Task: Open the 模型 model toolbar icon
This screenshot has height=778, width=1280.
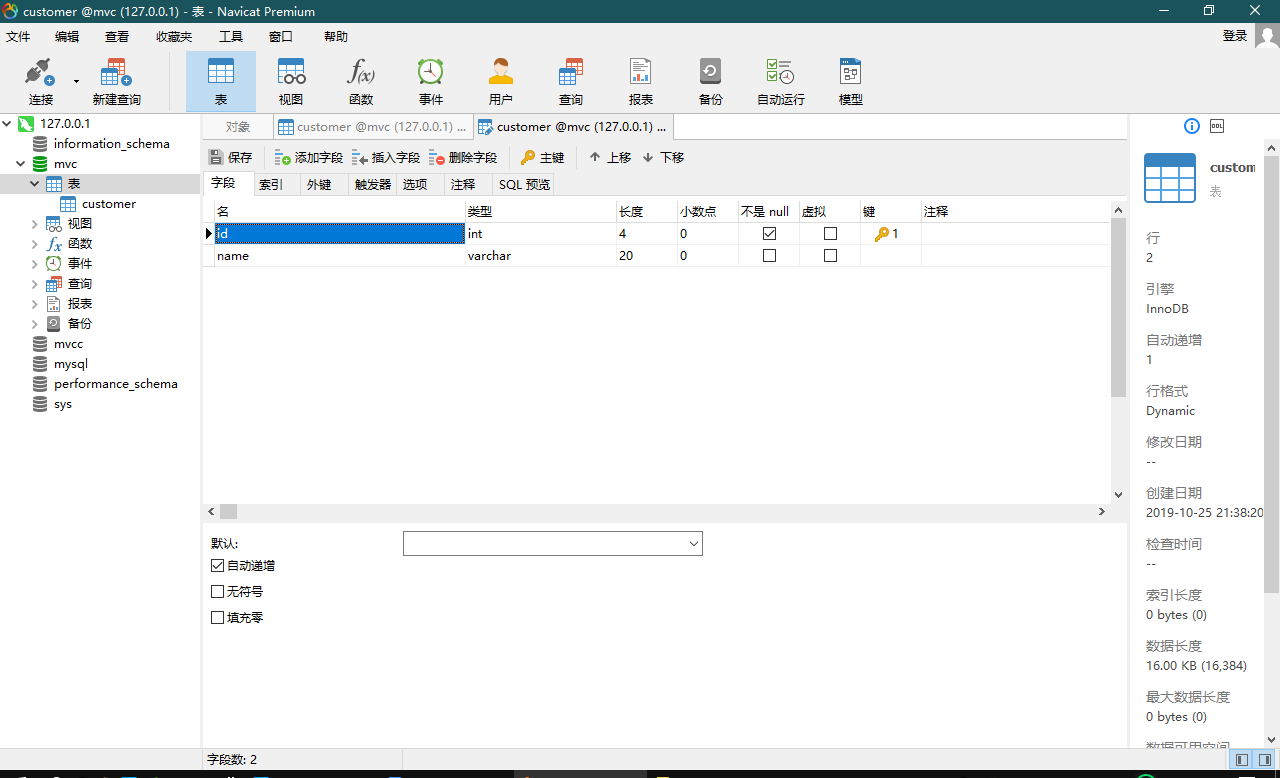Action: click(851, 82)
